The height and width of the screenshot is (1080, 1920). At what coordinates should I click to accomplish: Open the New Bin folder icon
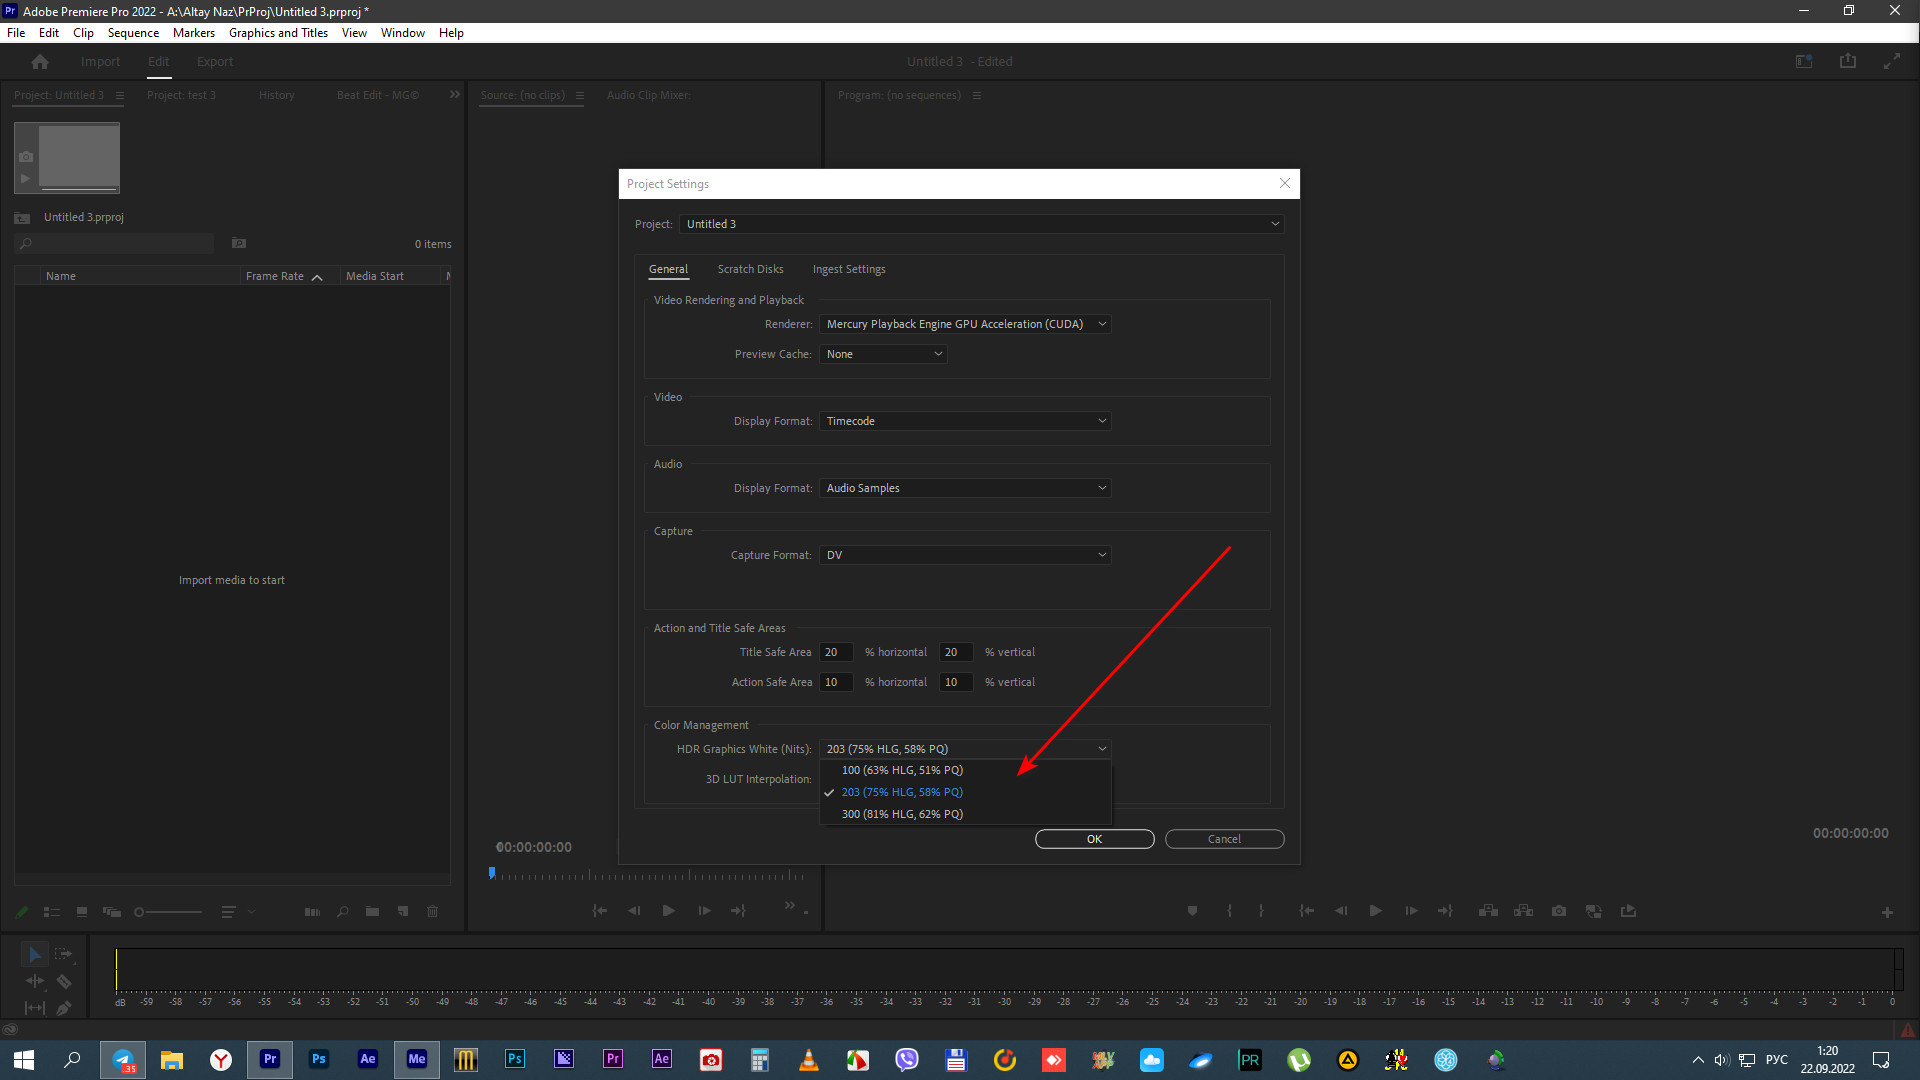[x=372, y=912]
